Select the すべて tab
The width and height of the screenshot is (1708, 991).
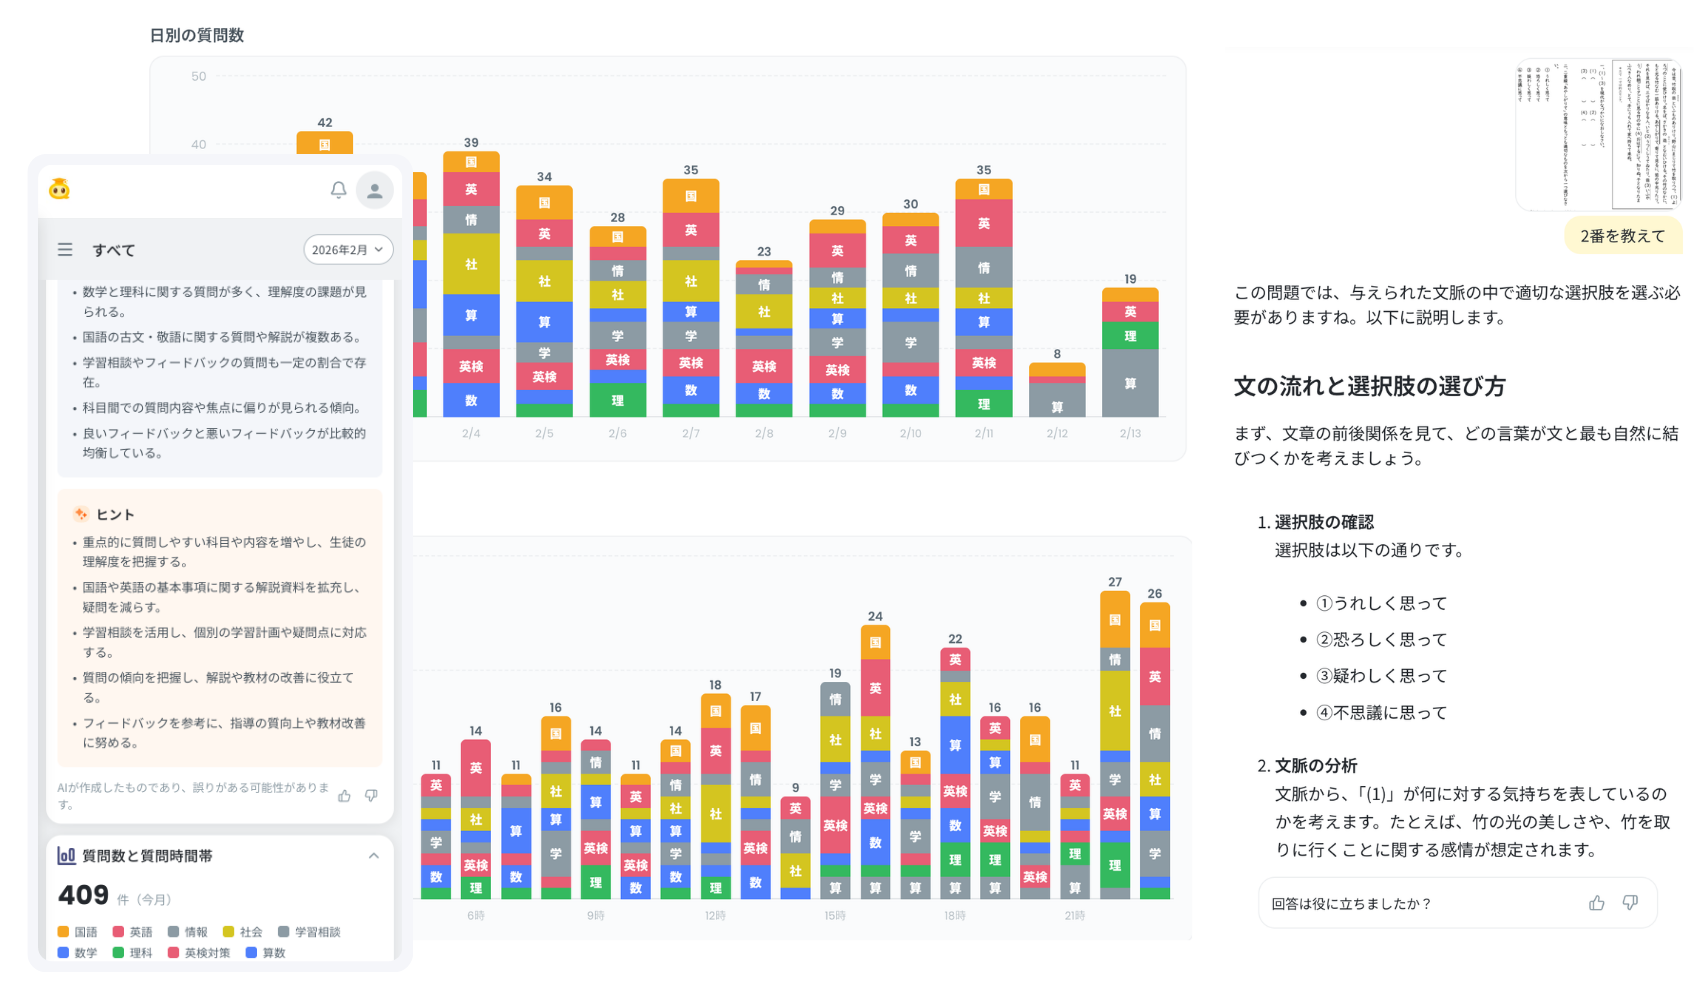coord(114,250)
